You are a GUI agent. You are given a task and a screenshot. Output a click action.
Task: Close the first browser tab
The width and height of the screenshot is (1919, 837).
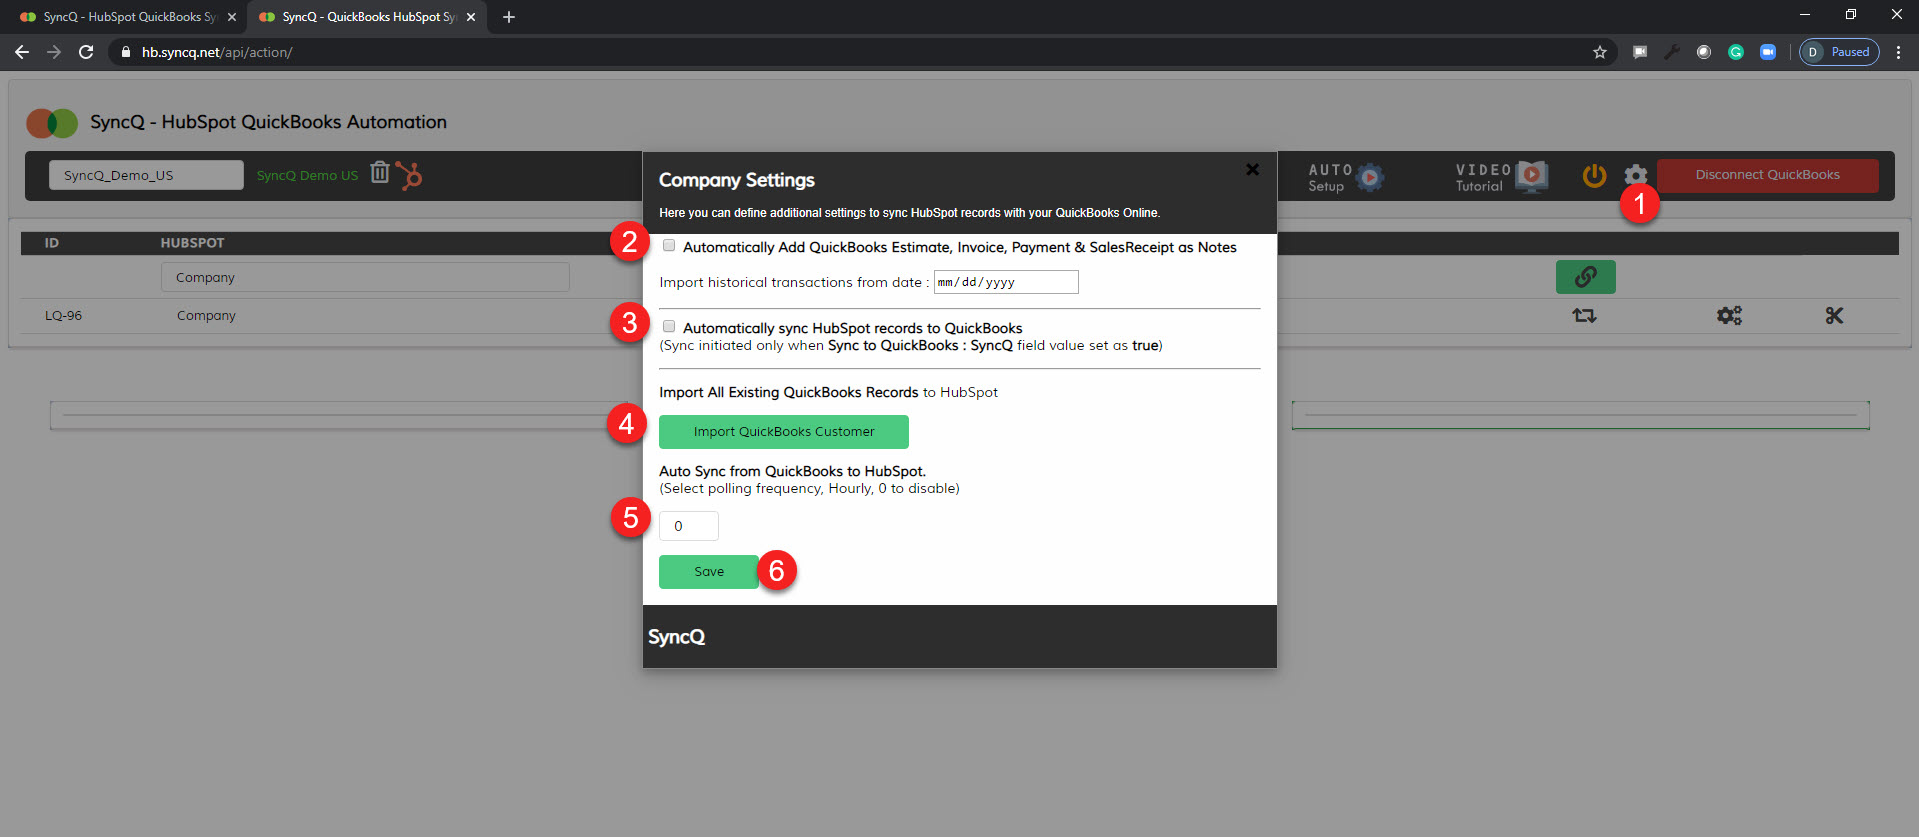click(232, 17)
